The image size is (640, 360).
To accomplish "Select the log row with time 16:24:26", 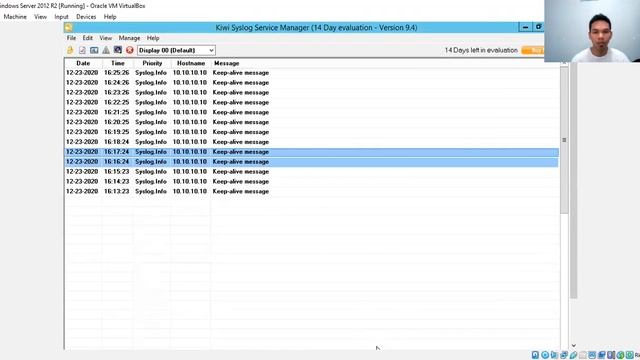I will click(x=312, y=82).
